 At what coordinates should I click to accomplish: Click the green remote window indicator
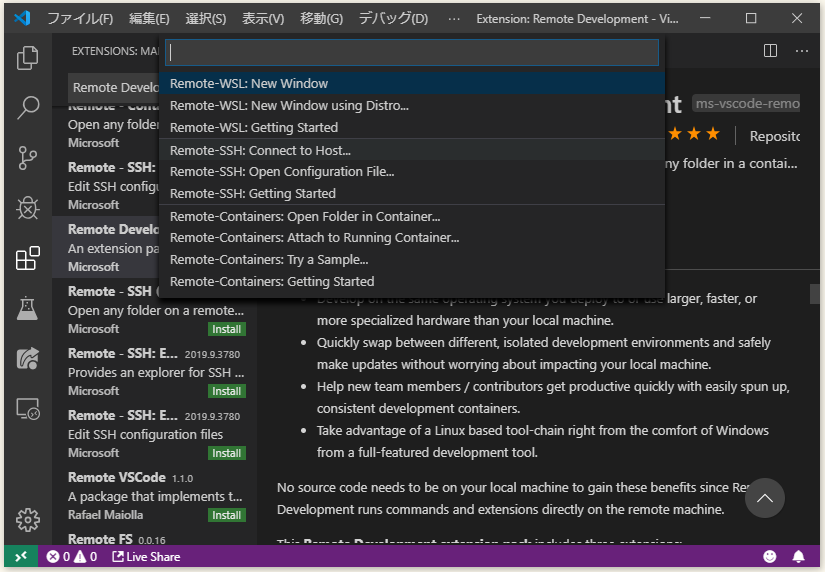[x=21, y=556]
